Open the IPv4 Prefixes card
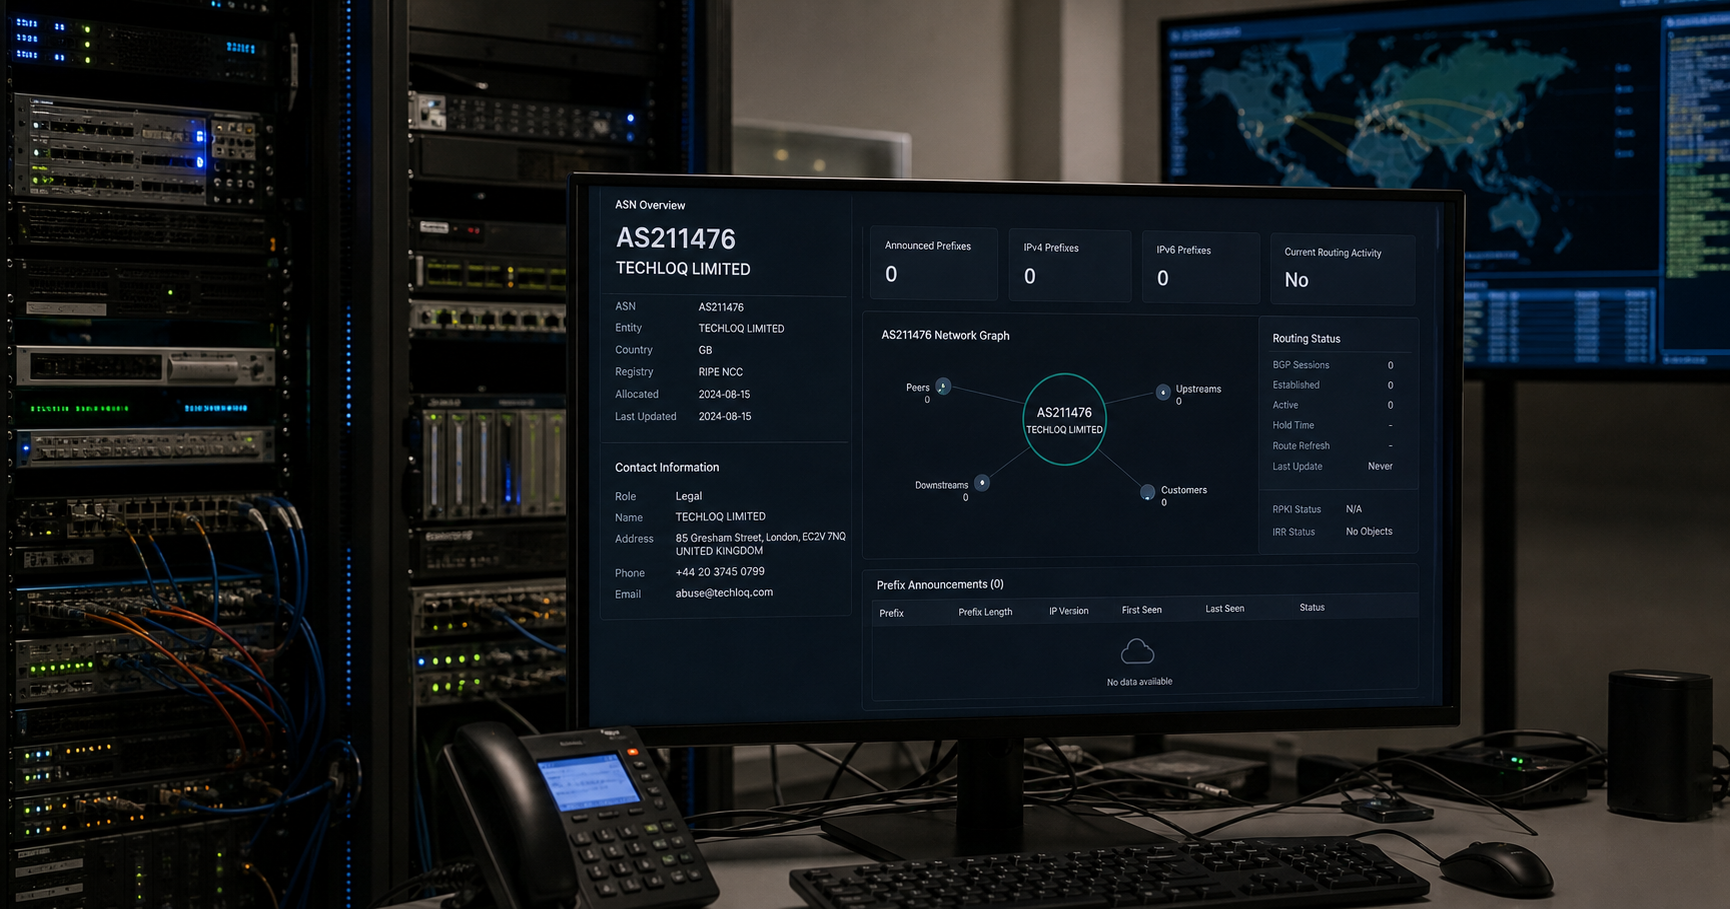Viewport: 1730px width, 909px height. pyautogui.click(x=1070, y=264)
